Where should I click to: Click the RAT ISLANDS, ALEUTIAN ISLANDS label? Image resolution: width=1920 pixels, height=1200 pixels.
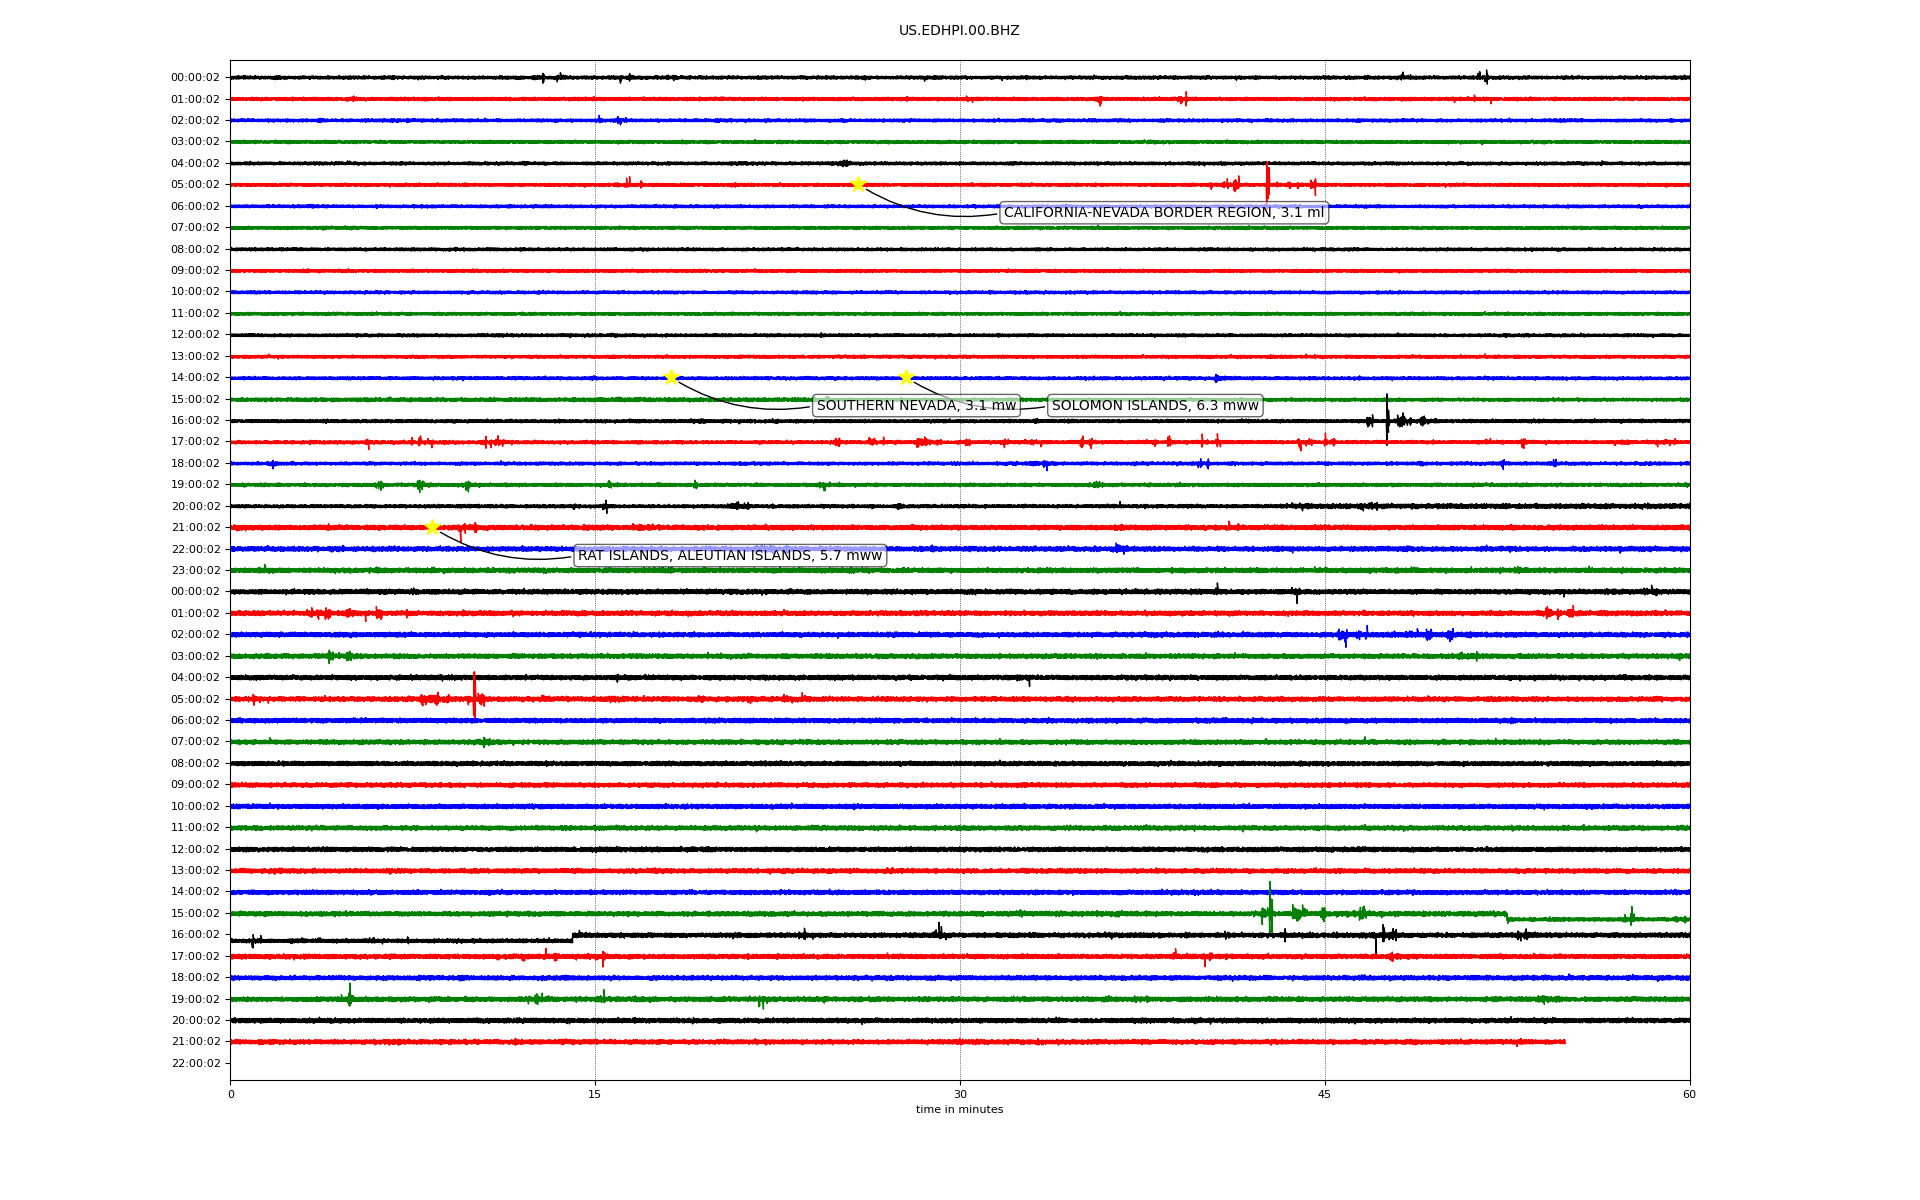click(x=730, y=556)
